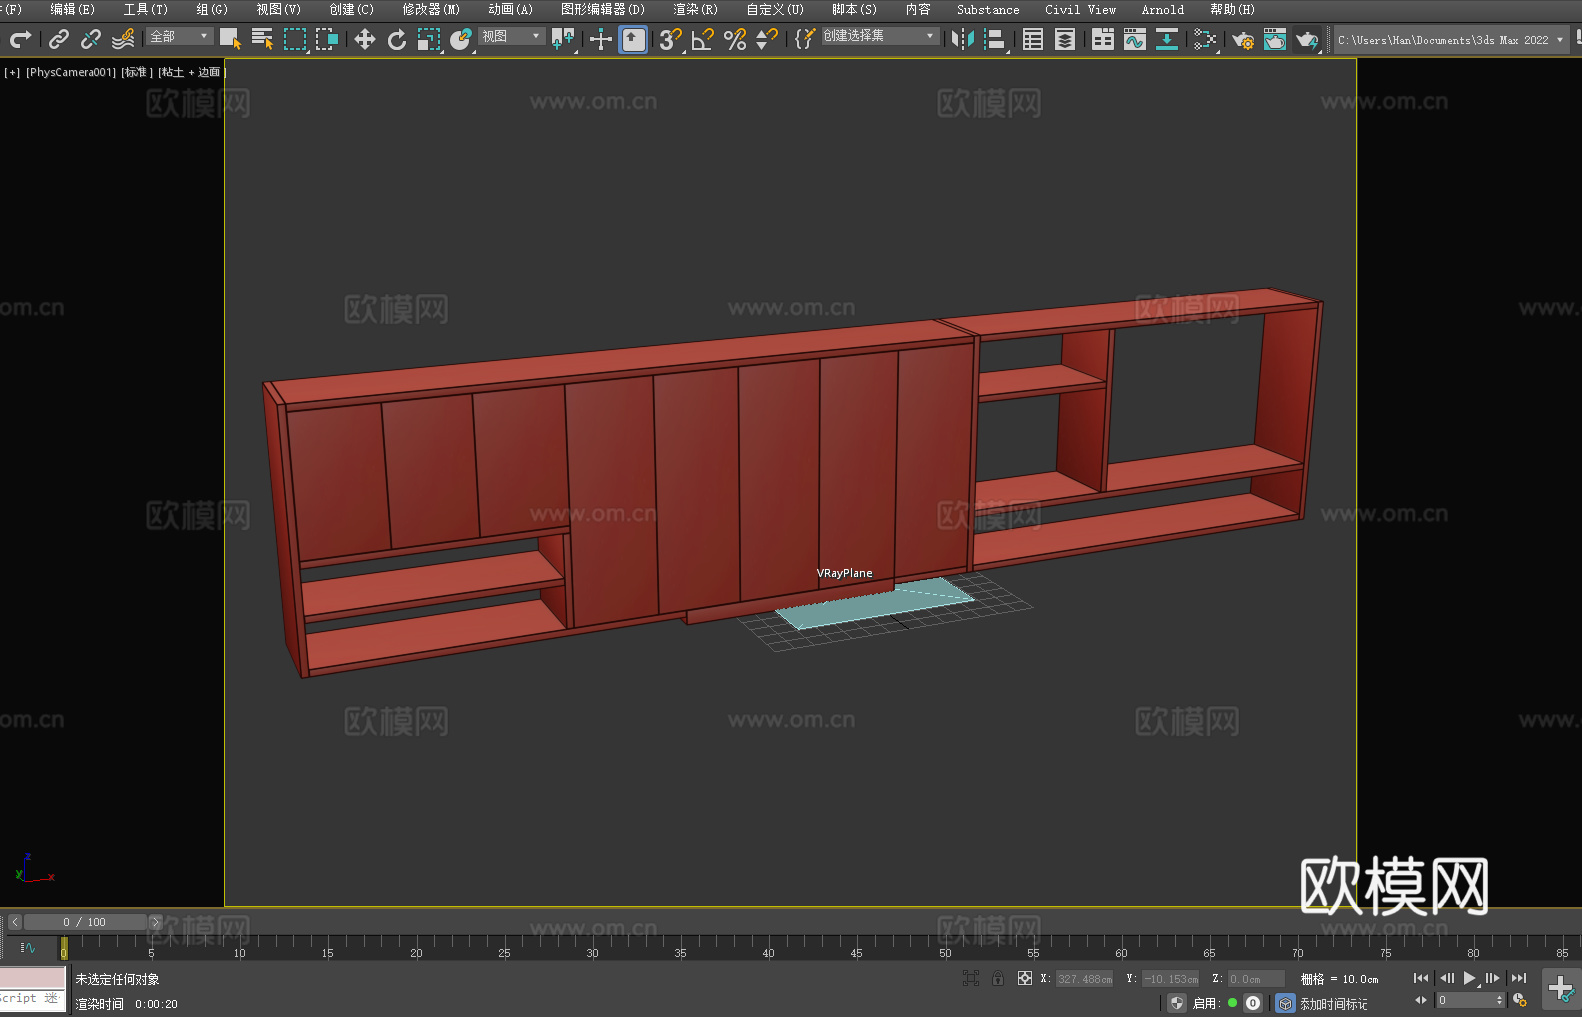Open the 编辑(E) menu
Screen dimensions: 1582x1017
[x=72, y=9]
